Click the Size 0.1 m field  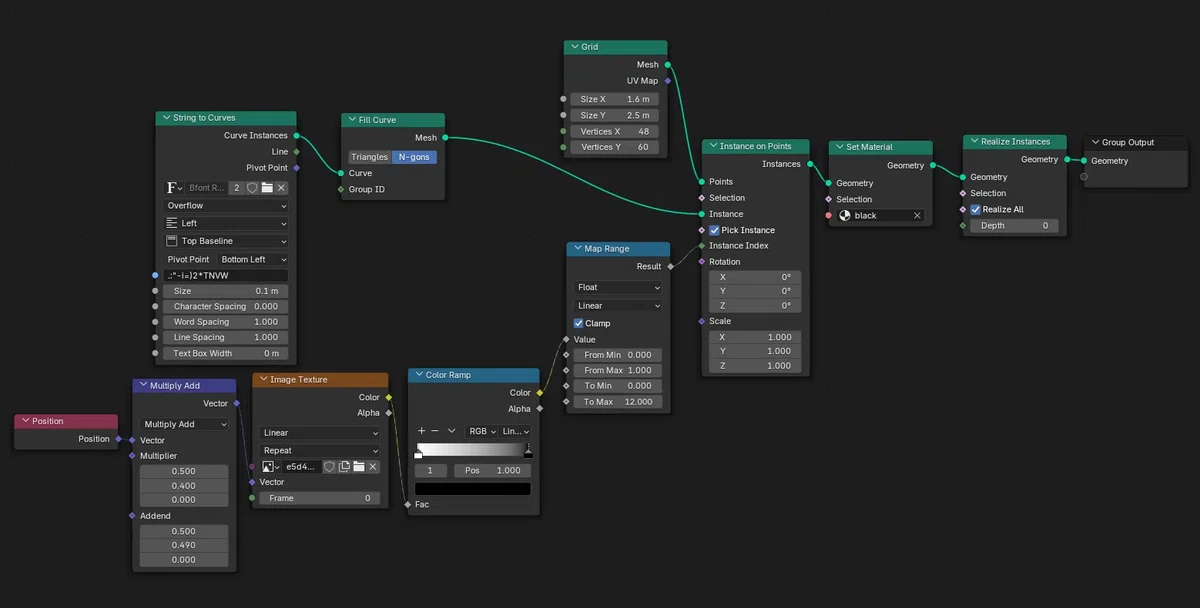[226, 291]
